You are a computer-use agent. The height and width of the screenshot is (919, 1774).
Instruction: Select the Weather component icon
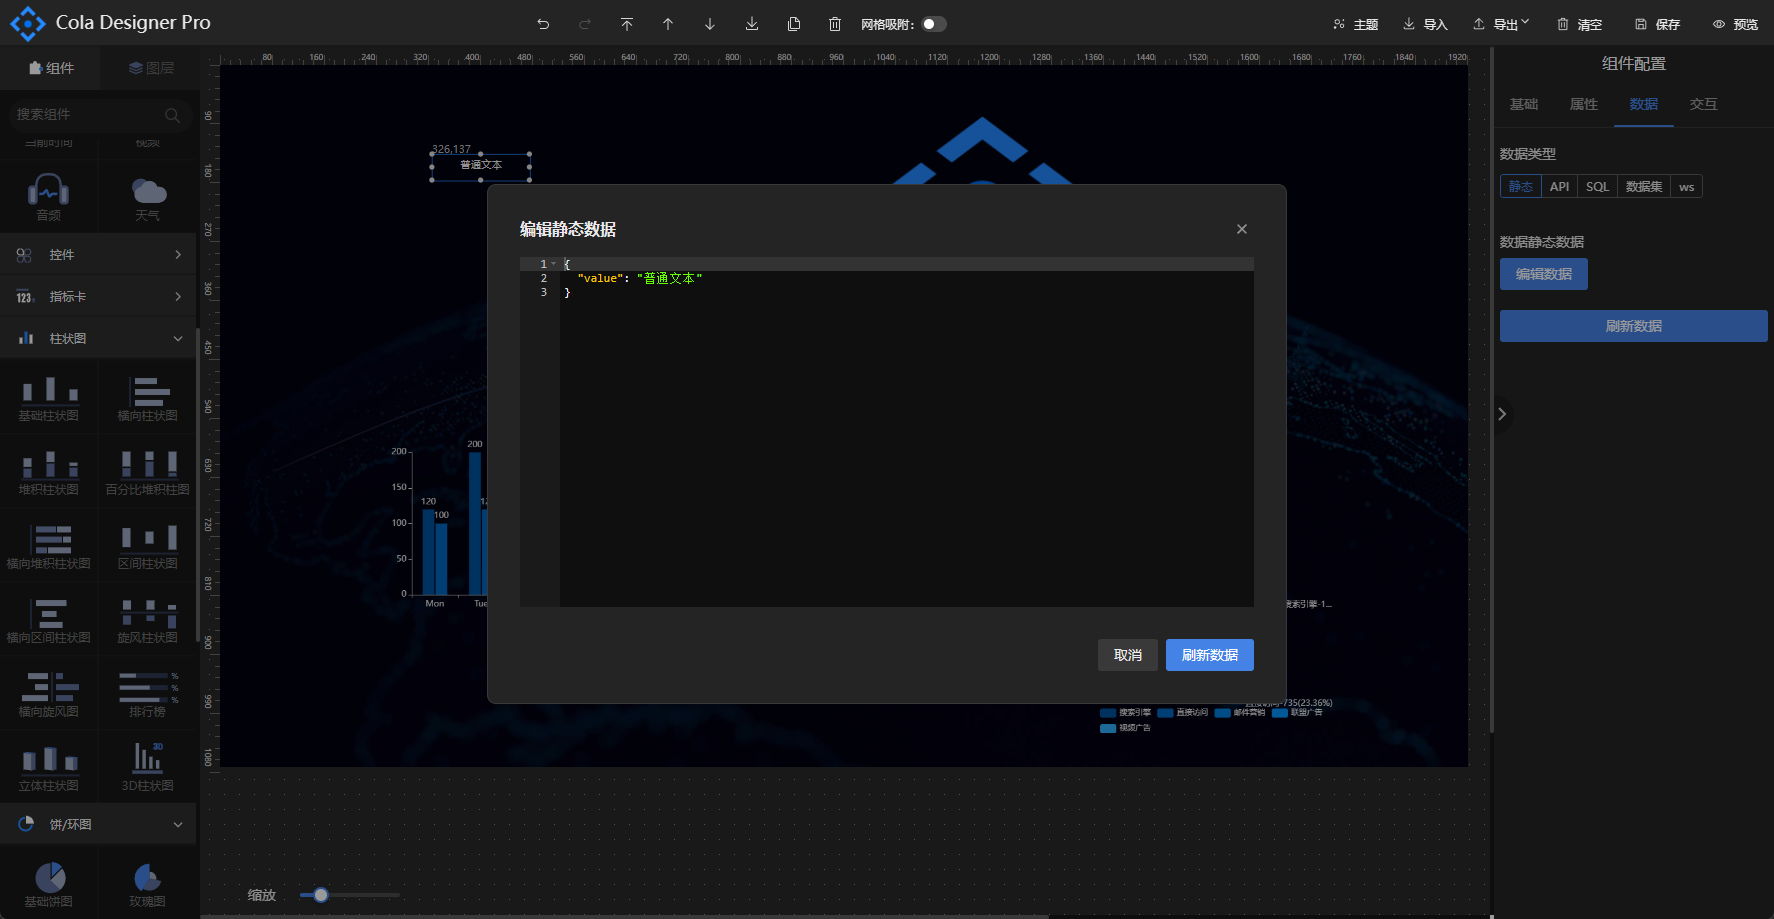tap(148, 196)
